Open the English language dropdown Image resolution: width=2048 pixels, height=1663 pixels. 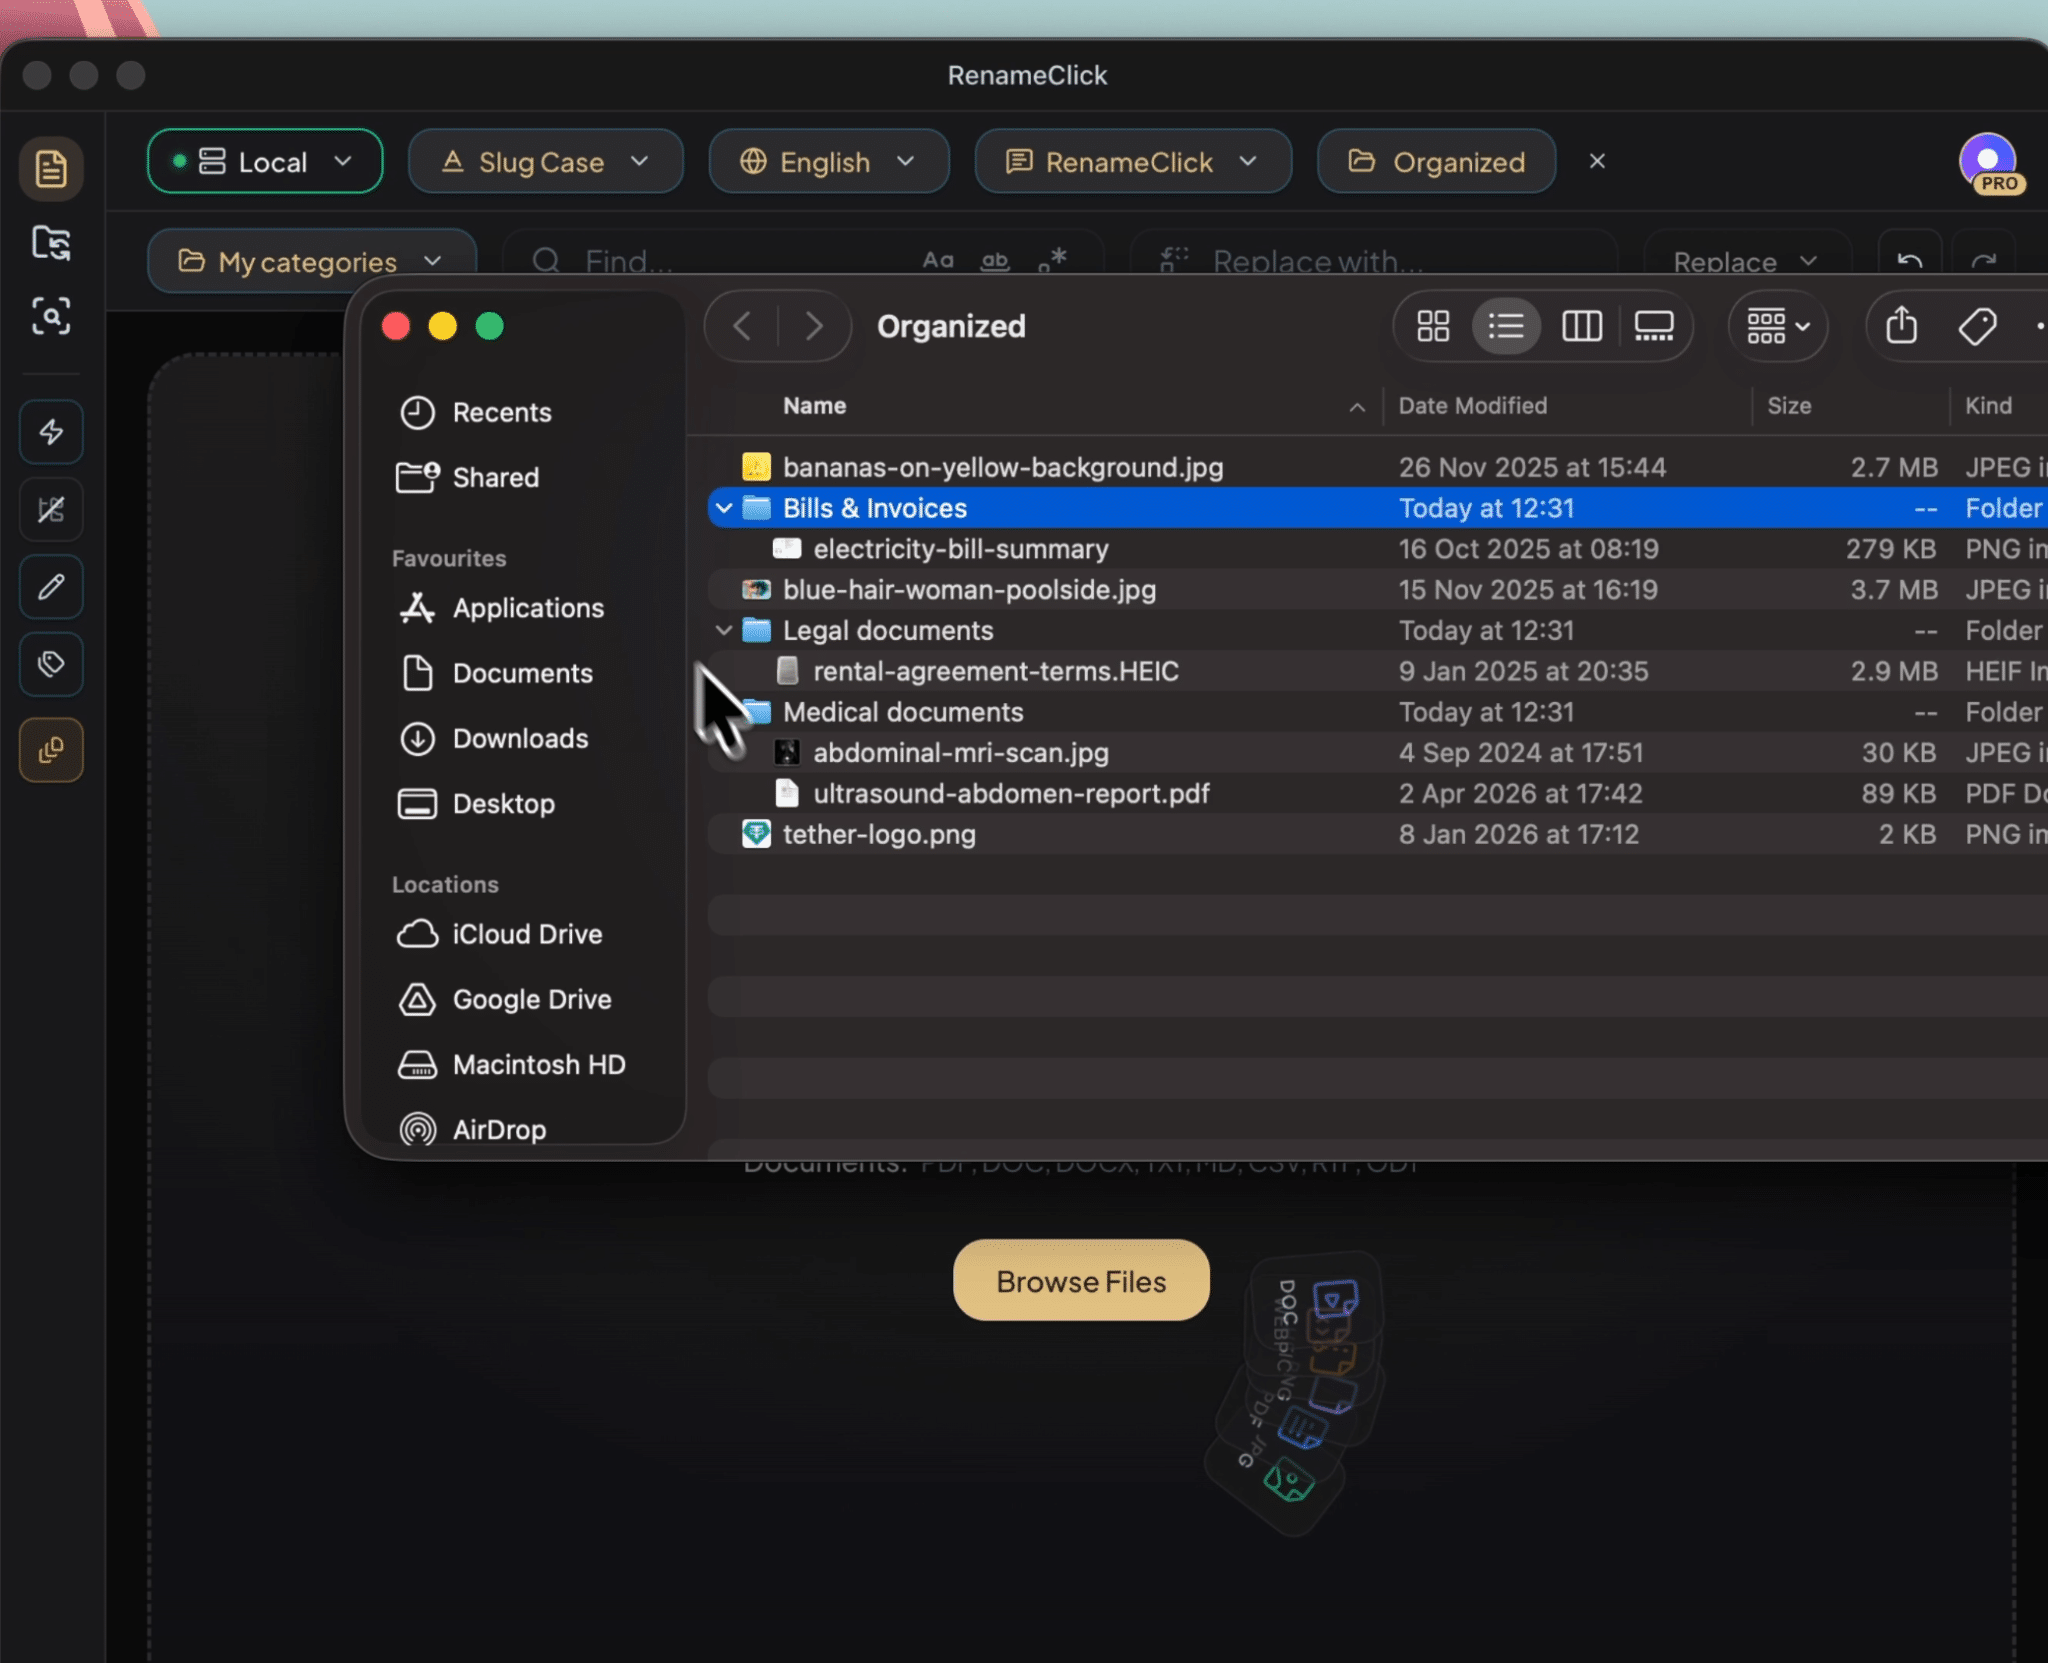829,162
